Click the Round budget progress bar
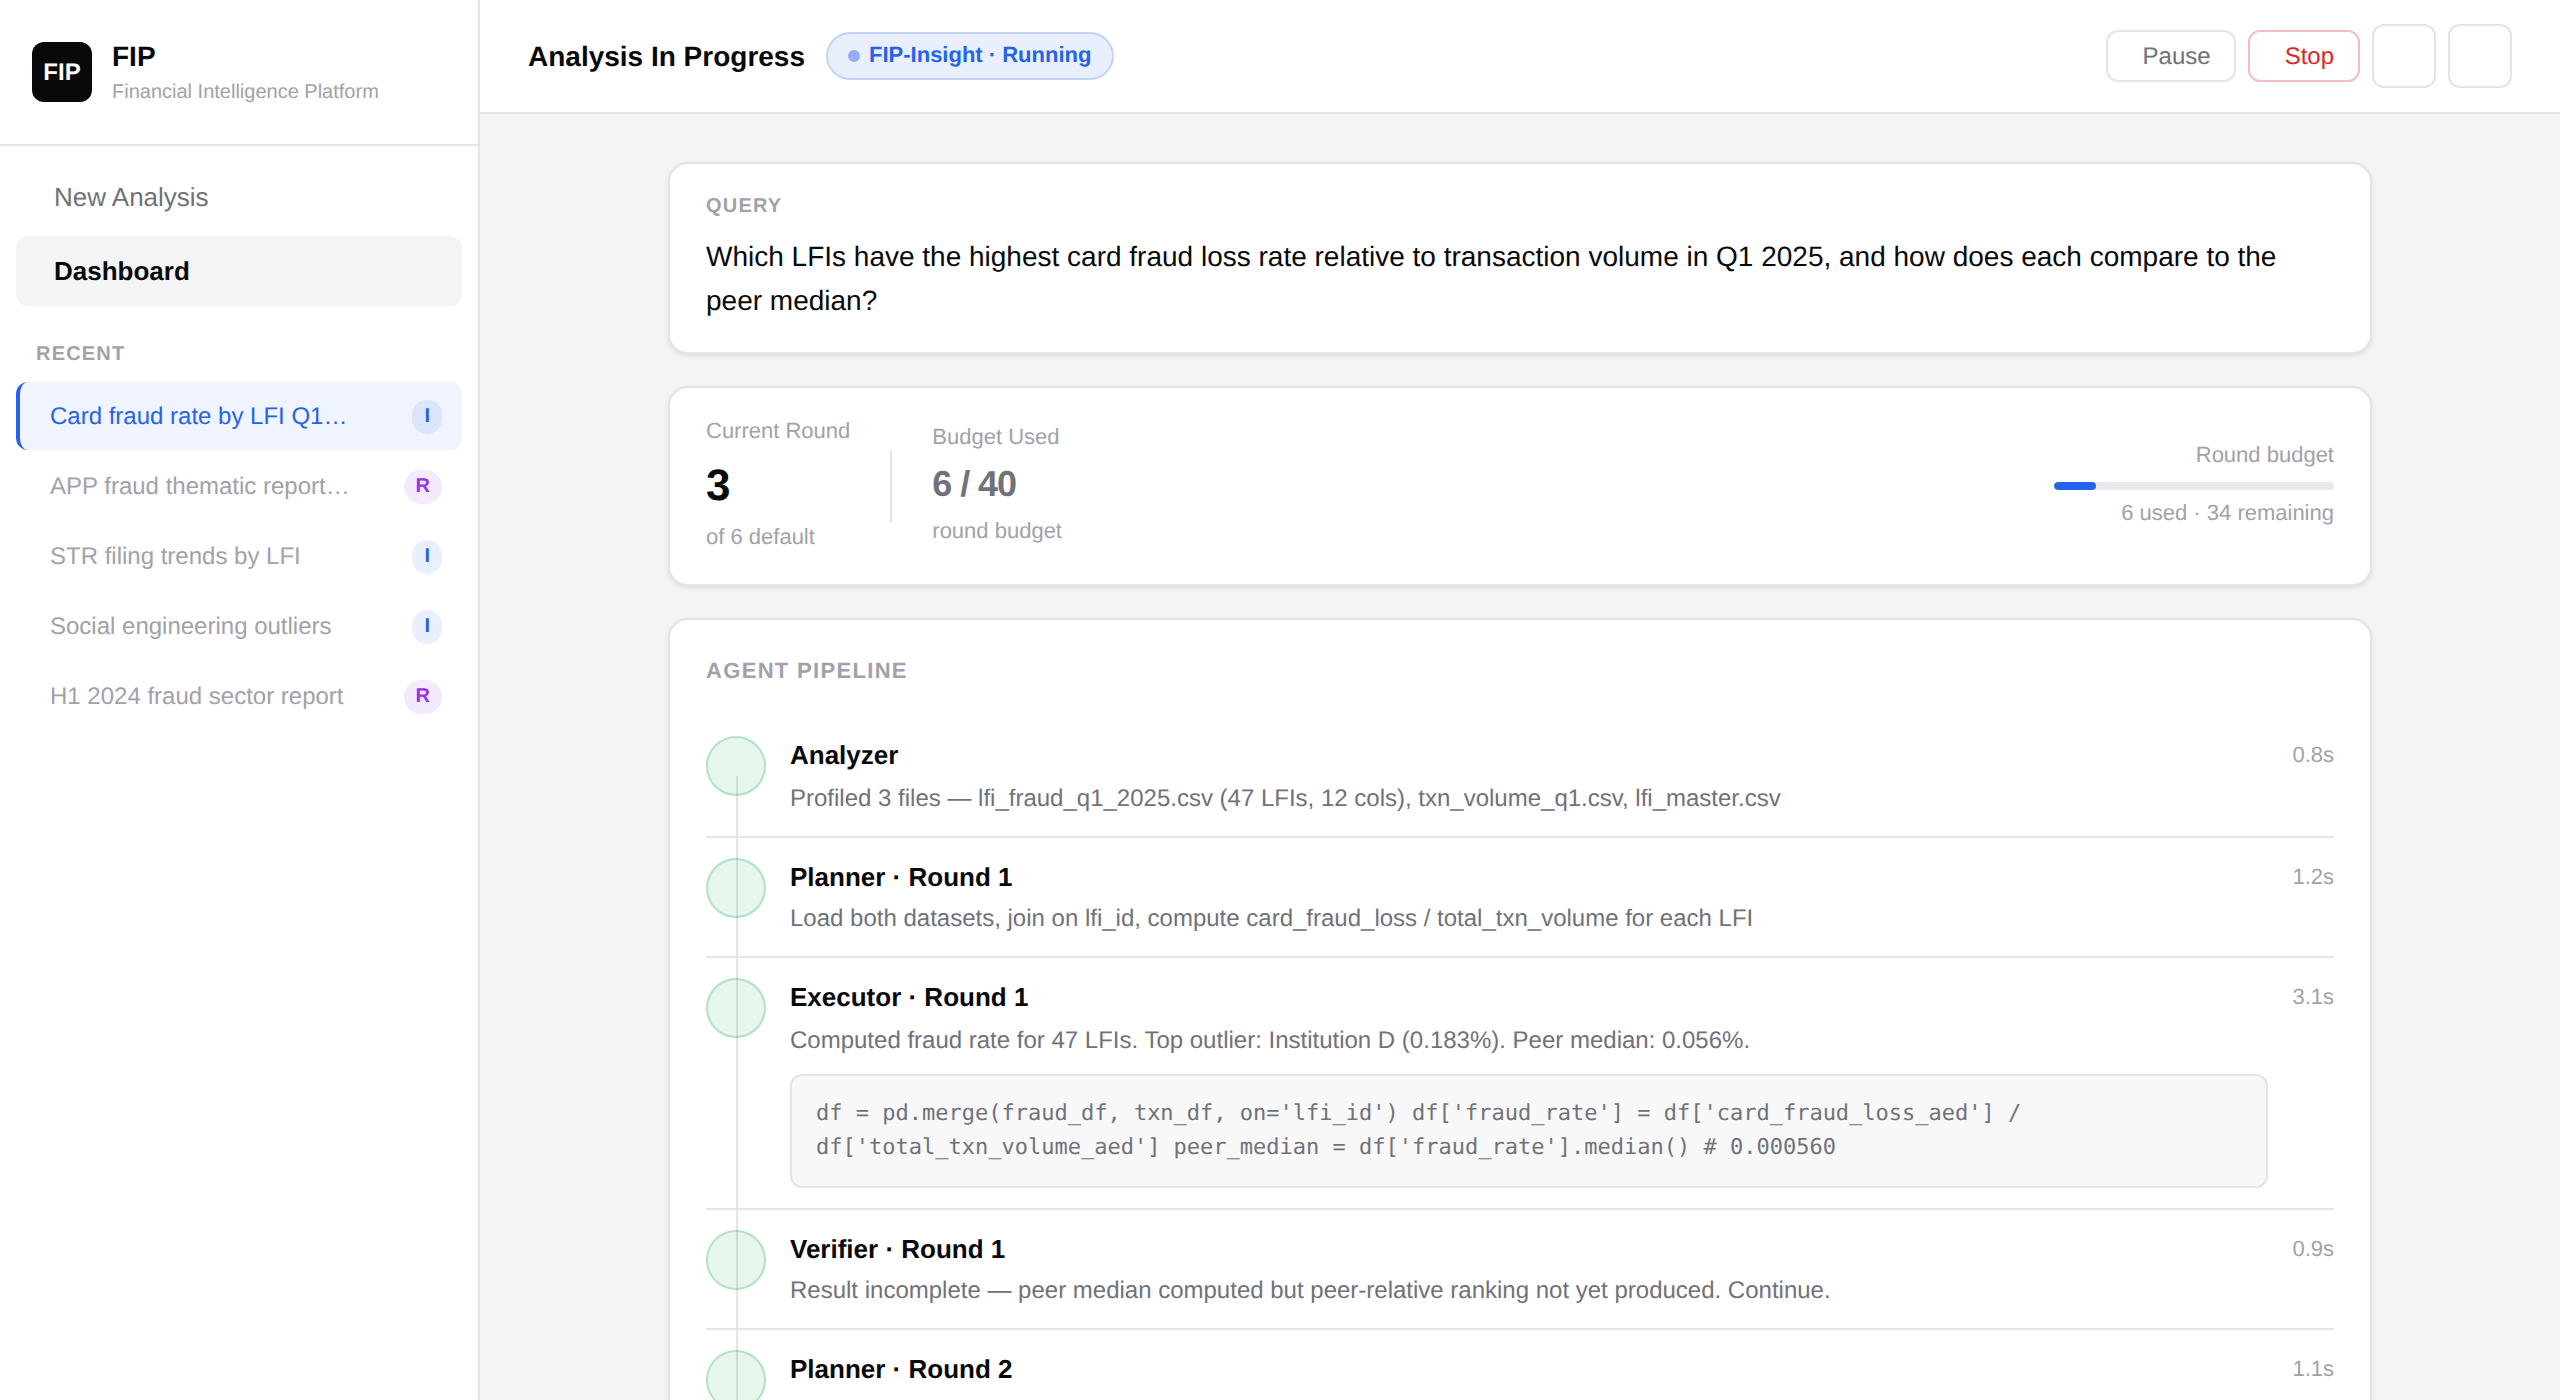 [x=2193, y=486]
